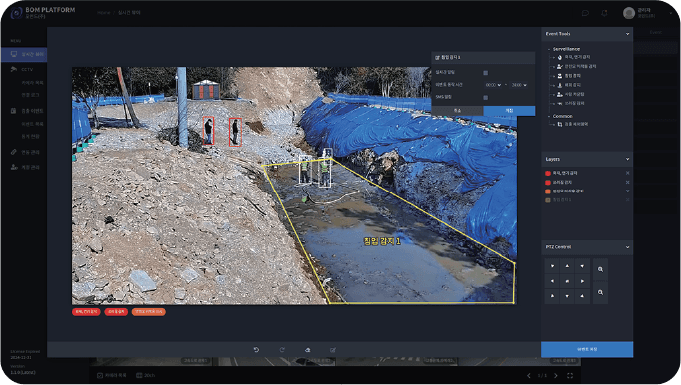Click the second red tag below video
The height and width of the screenshot is (385, 681).
[x=116, y=312]
